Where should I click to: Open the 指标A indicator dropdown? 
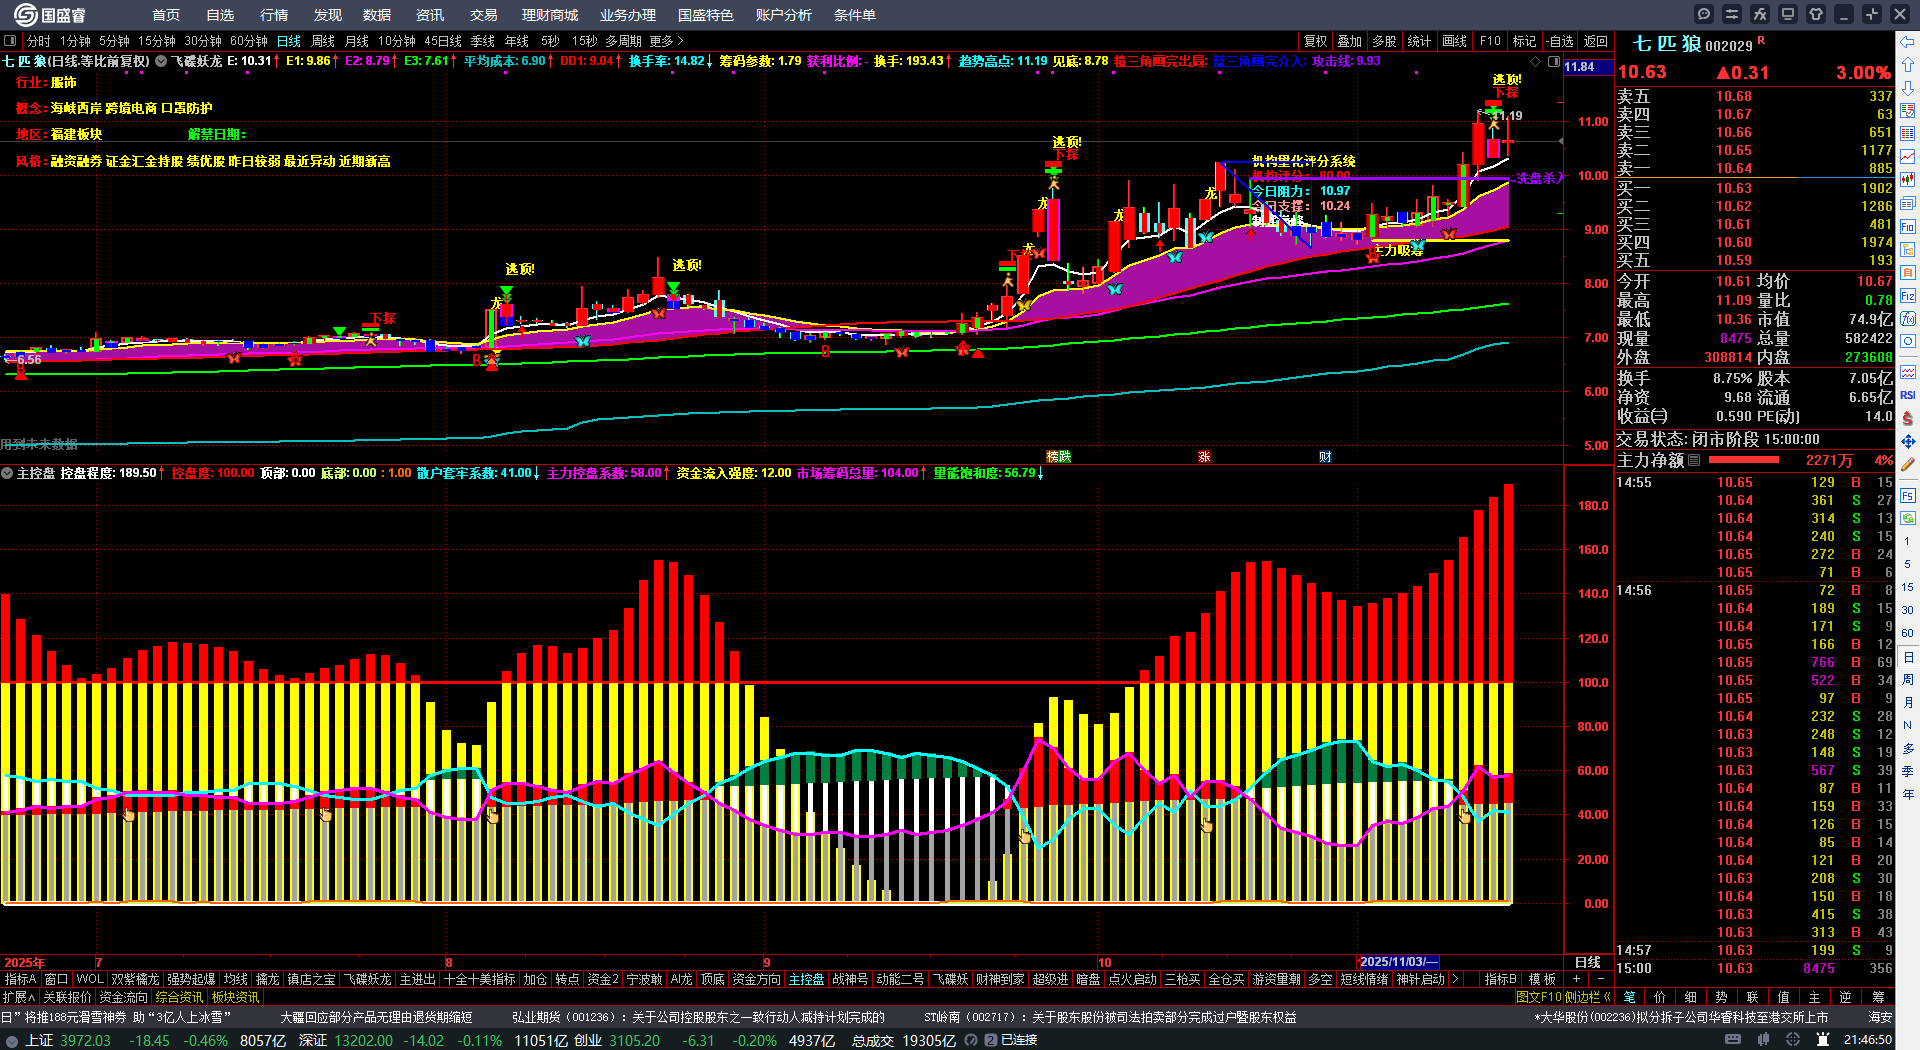(x=21, y=979)
